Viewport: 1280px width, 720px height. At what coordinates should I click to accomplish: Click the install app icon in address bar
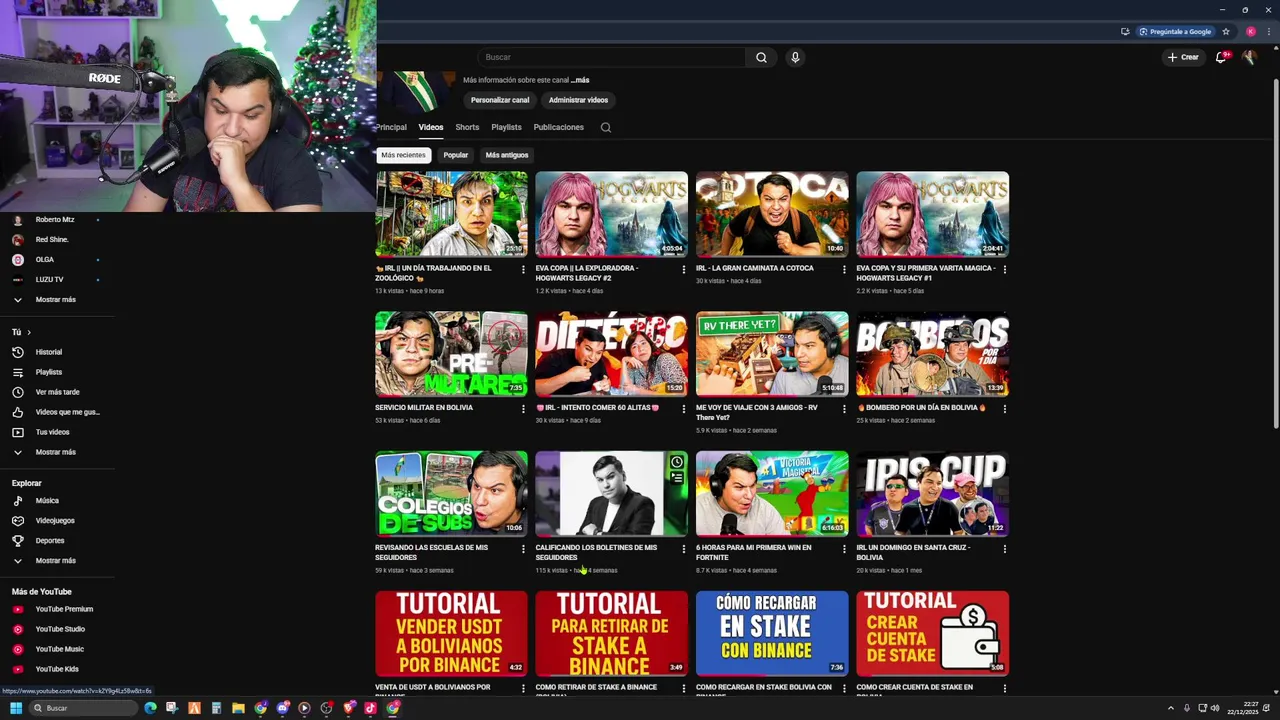1125,31
